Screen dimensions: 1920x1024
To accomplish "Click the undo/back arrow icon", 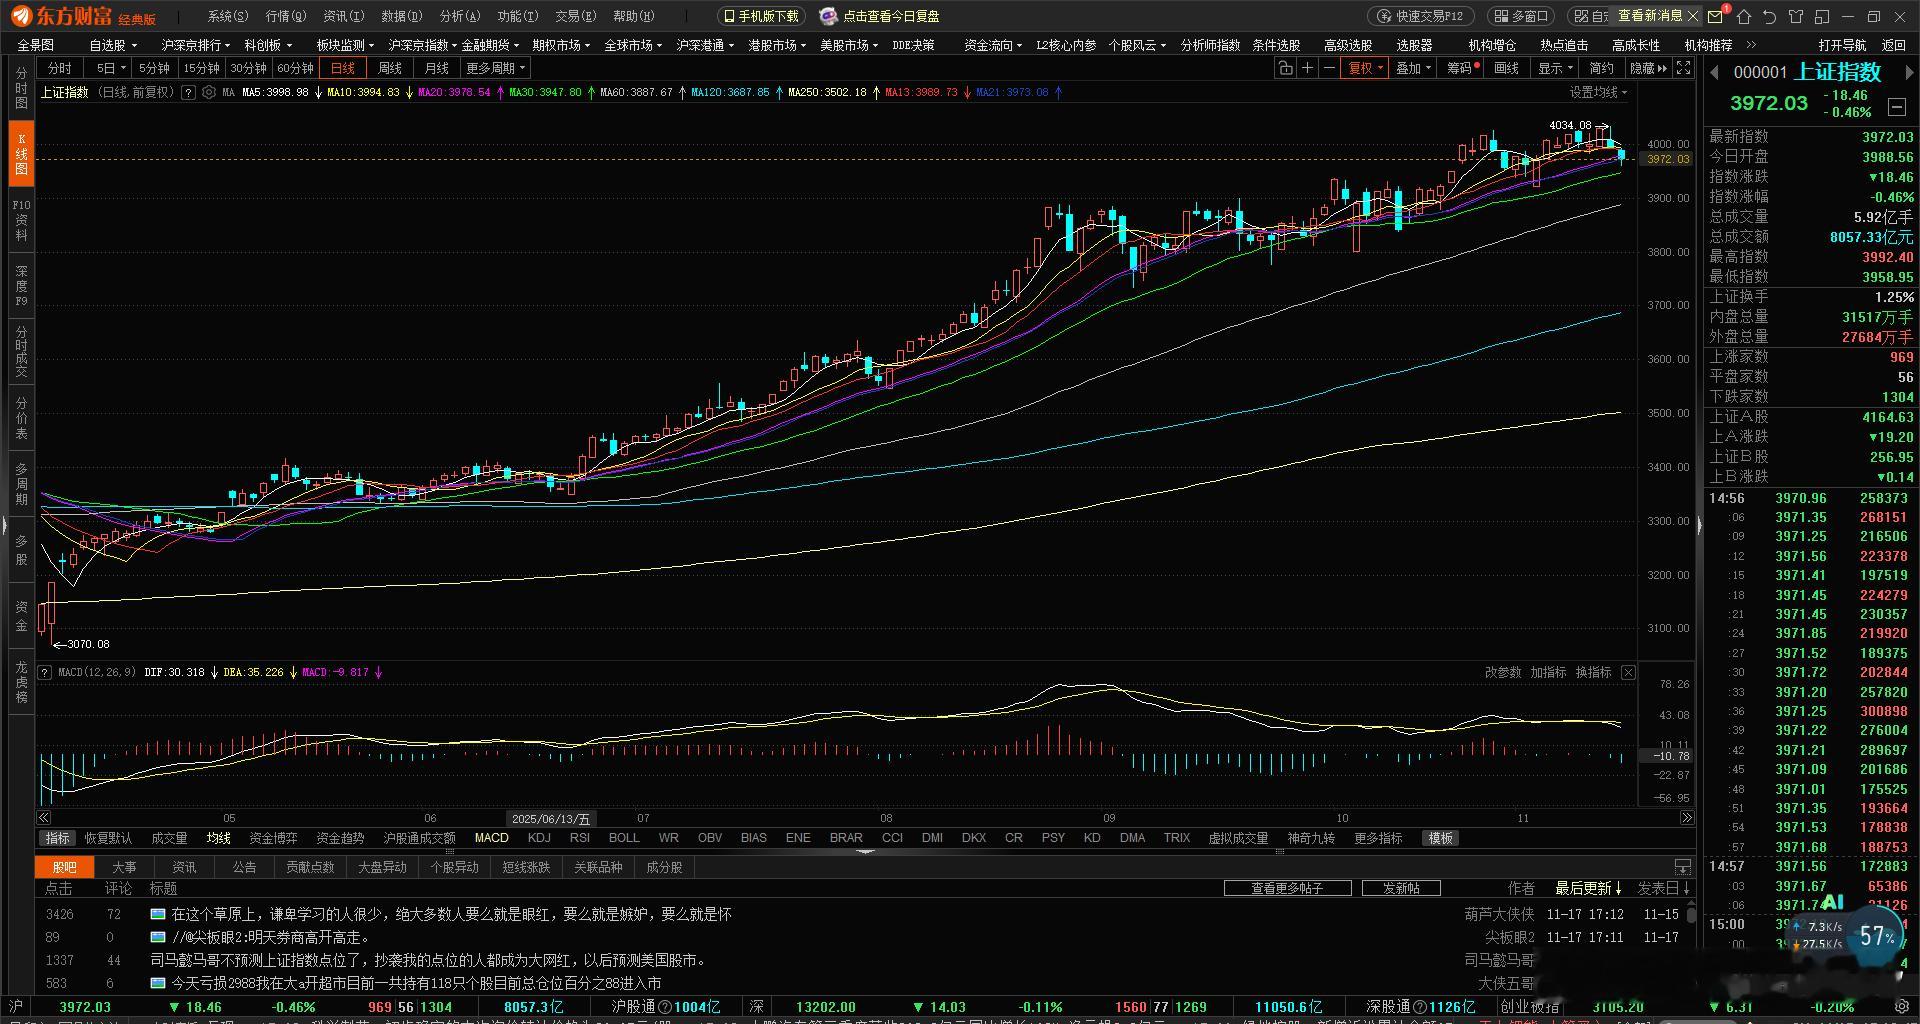I will pyautogui.click(x=1770, y=16).
